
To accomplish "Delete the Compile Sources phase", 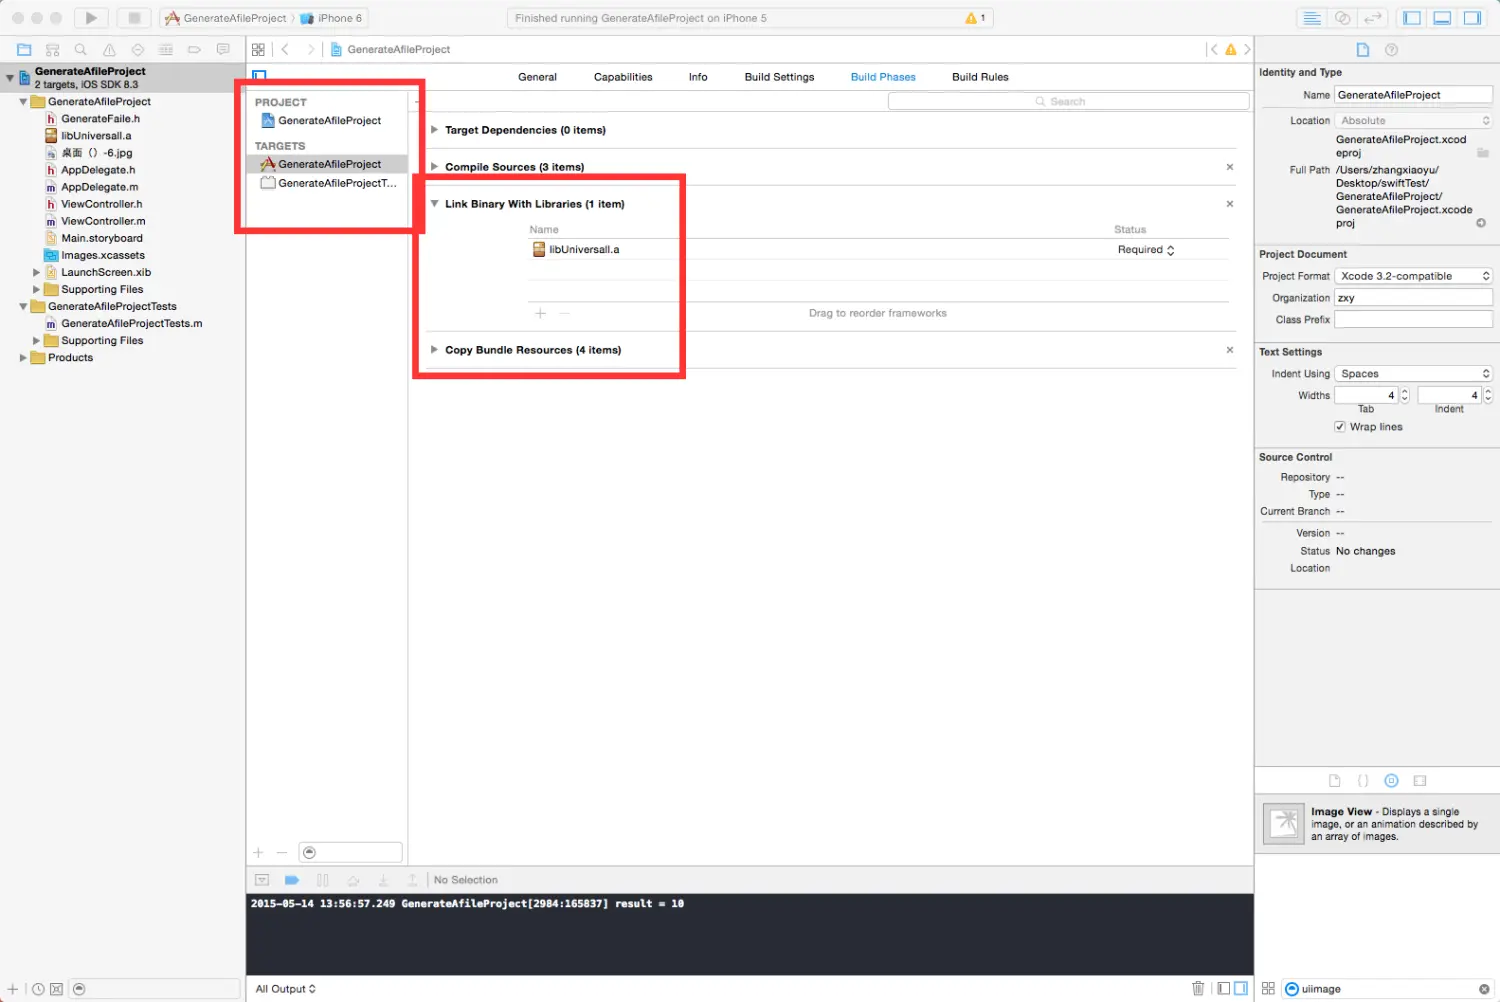I will tap(1230, 167).
